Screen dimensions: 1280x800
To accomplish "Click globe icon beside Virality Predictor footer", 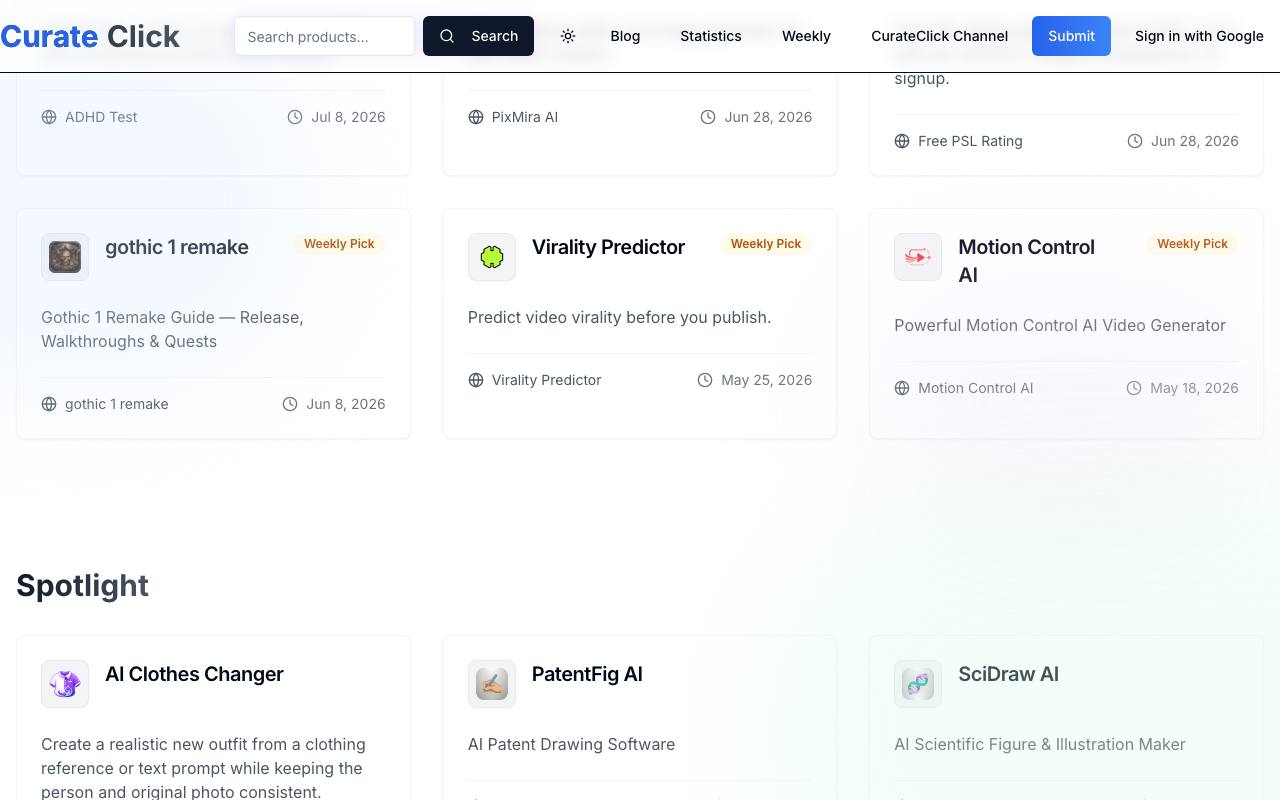I will point(476,380).
